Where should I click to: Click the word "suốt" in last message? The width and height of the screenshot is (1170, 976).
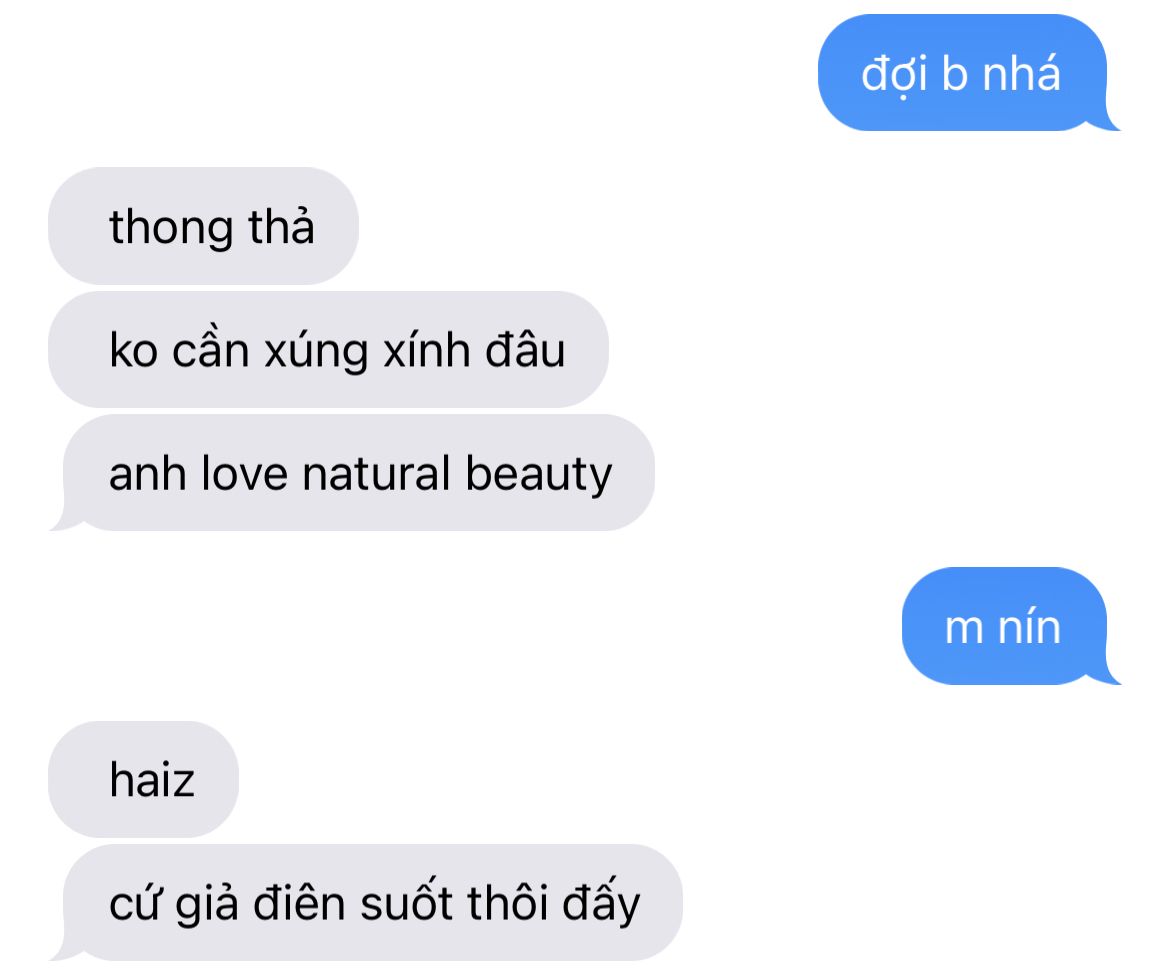click(407, 901)
